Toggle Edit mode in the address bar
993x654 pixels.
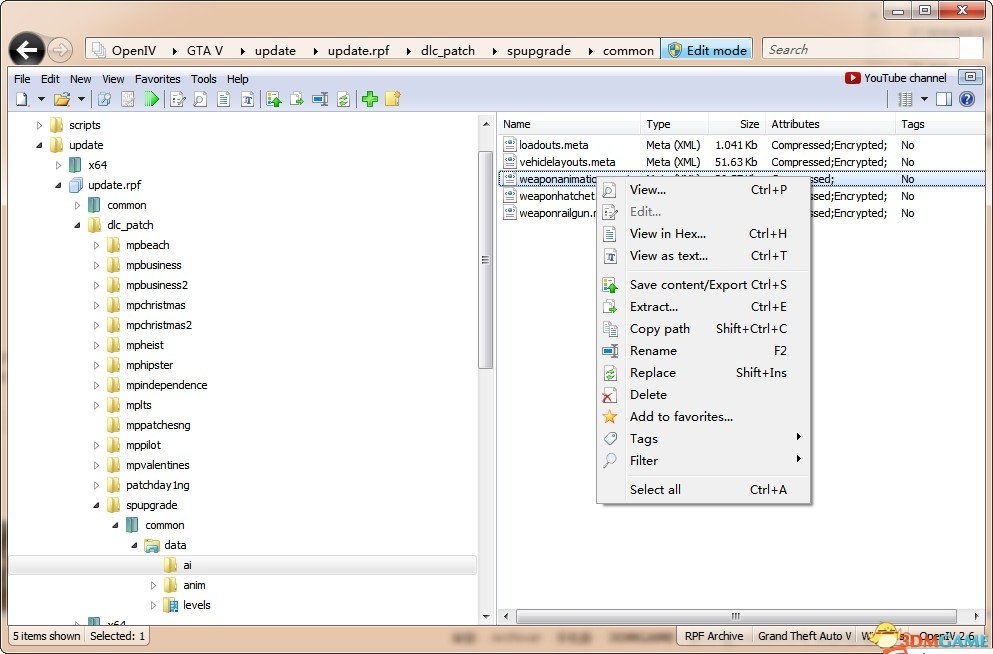[707, 50]
